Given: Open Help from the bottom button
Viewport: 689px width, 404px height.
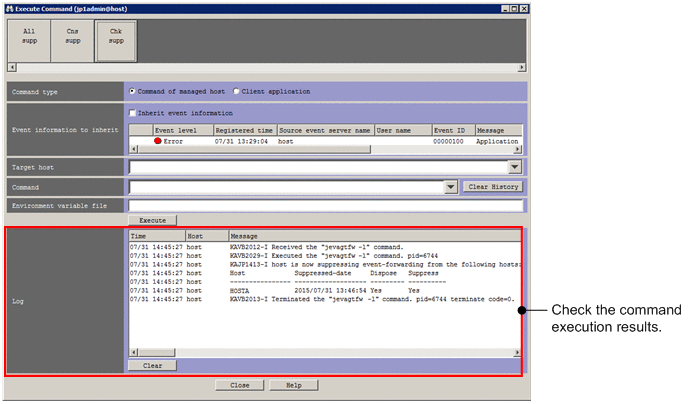Looking at the screenshot, I should tap(294, 384).
